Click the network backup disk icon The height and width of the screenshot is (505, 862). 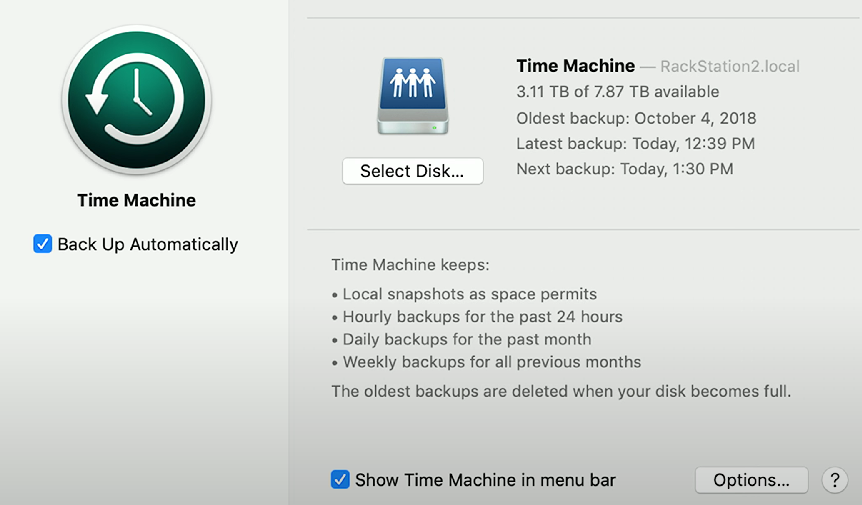coord(413,96)
